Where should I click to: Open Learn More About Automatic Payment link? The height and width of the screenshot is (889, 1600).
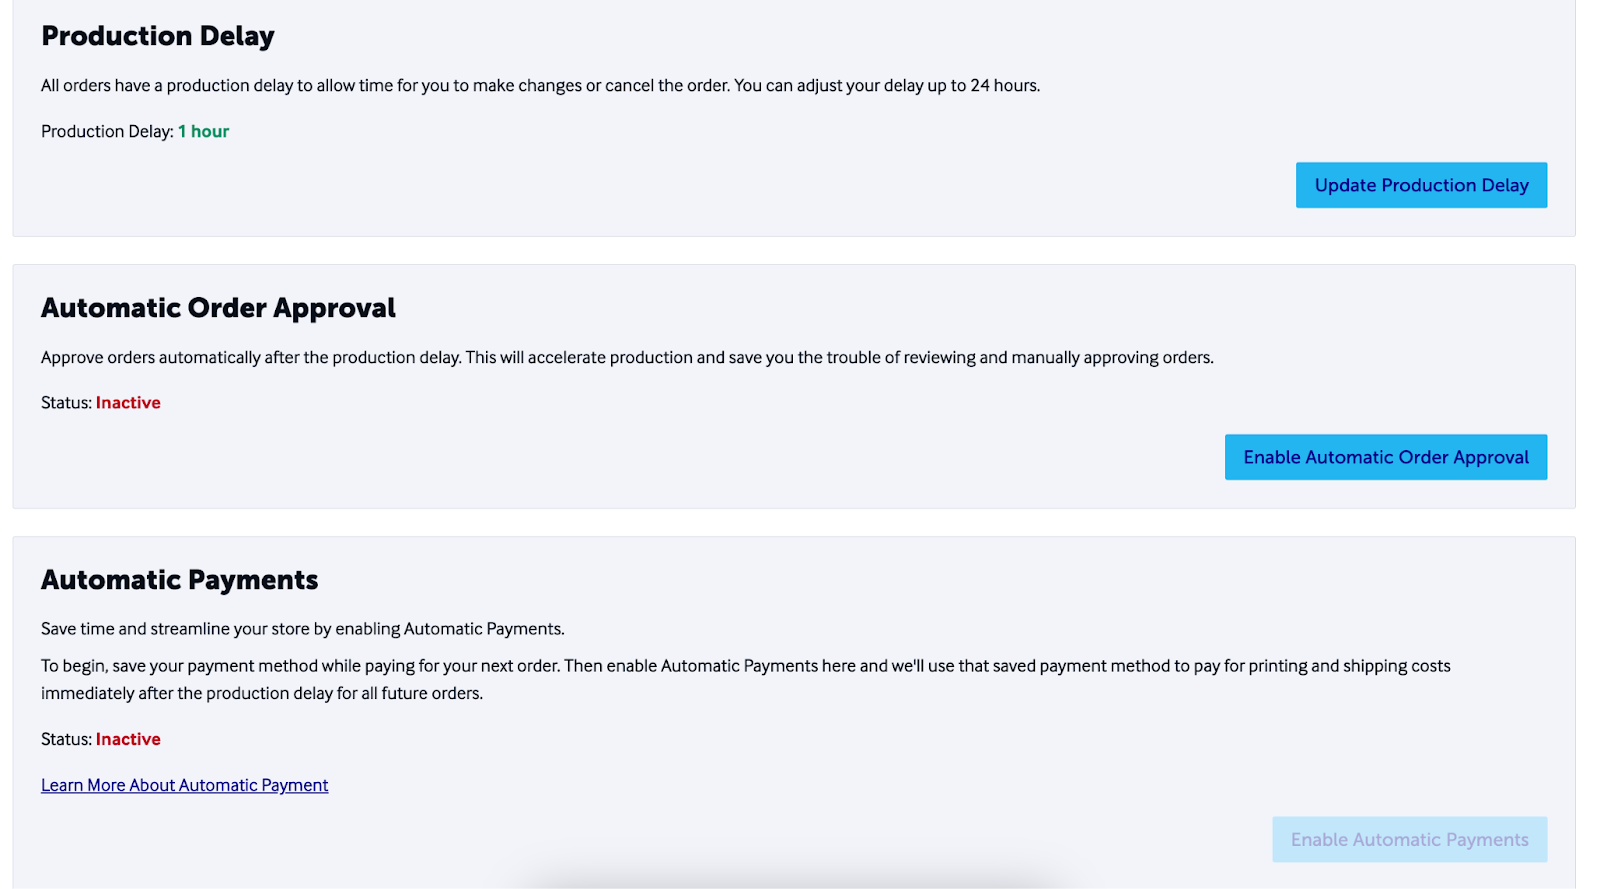coord(184,784)
